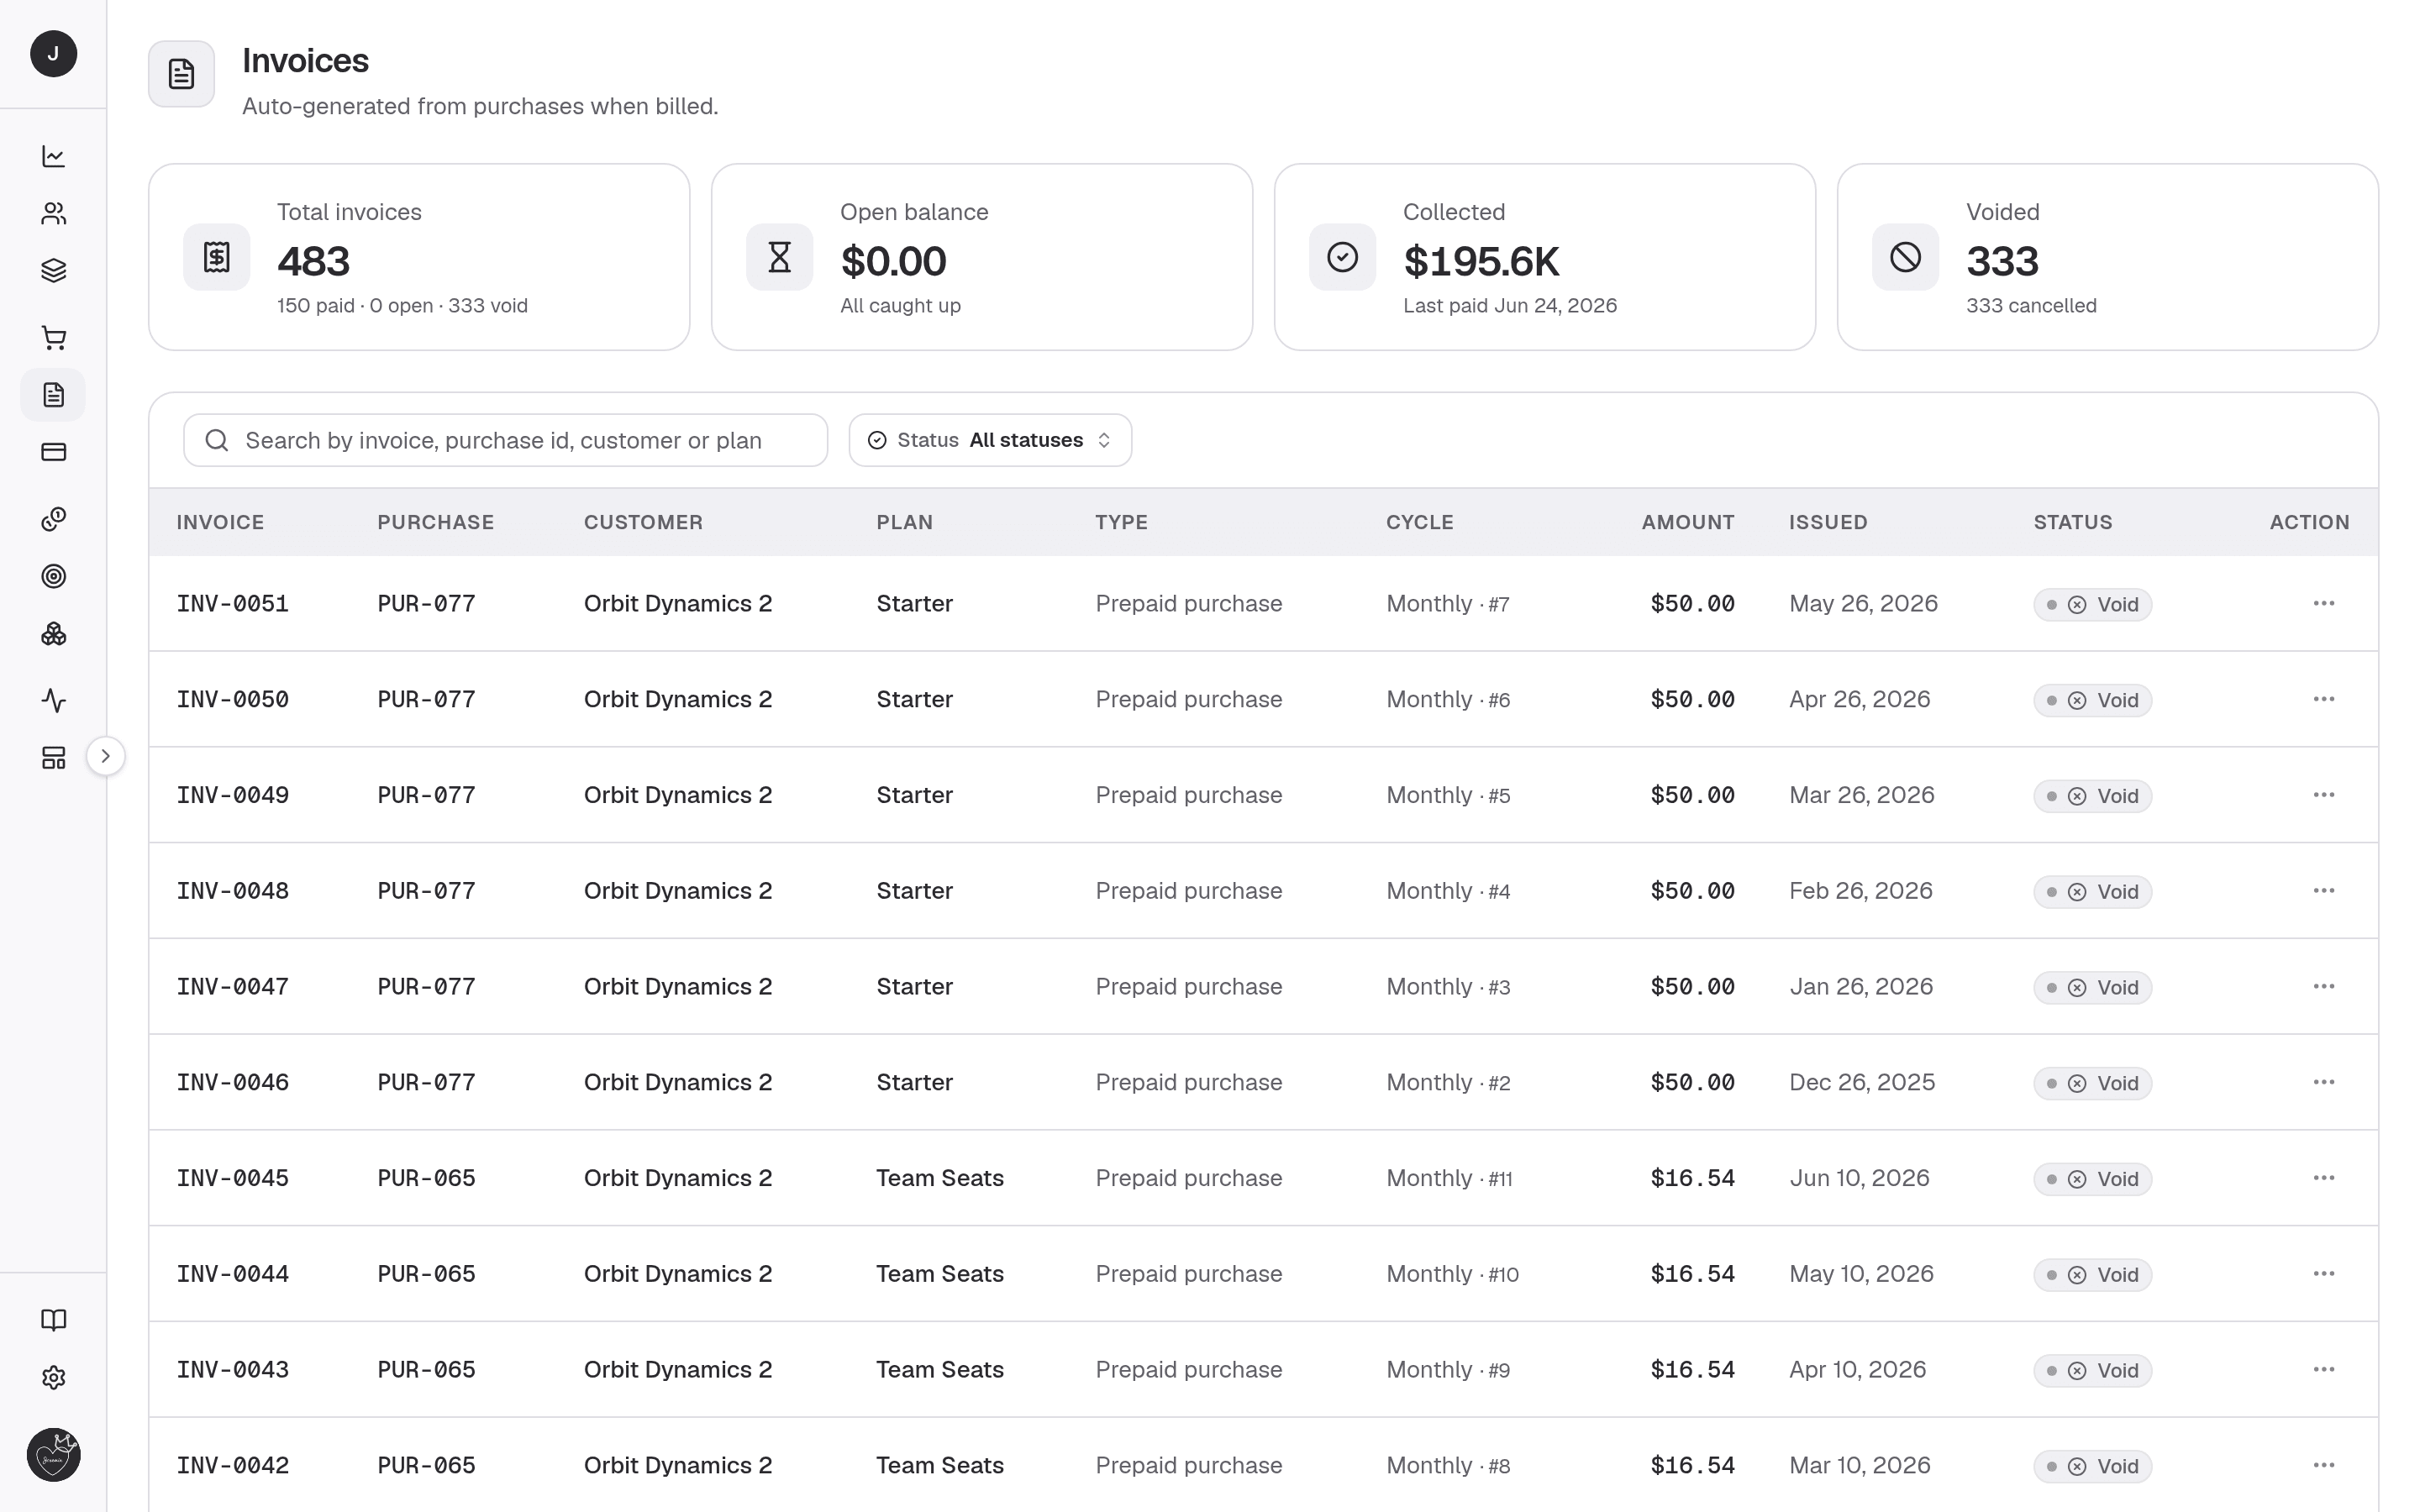Screen dimensions: 2420x1512
Task: Open the analytics chart sidebar icon
Action: 53,156
